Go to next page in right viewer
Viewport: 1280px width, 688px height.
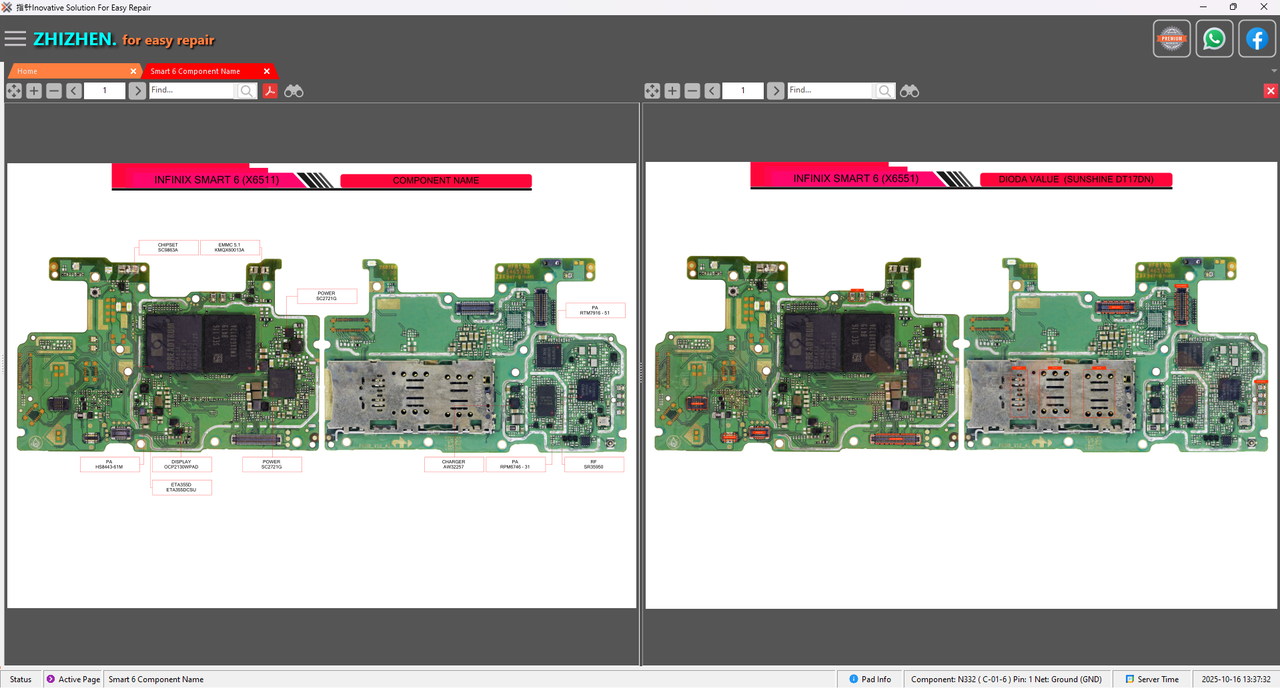point(775,91)
